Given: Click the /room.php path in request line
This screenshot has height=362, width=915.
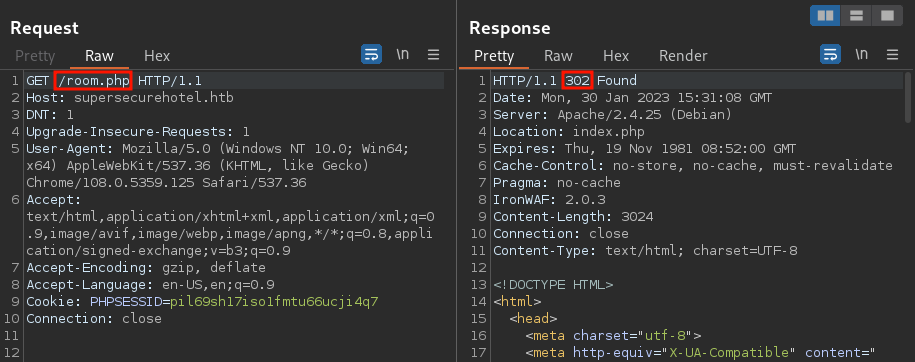Looking at the screenshot, I should click(93, 81).
